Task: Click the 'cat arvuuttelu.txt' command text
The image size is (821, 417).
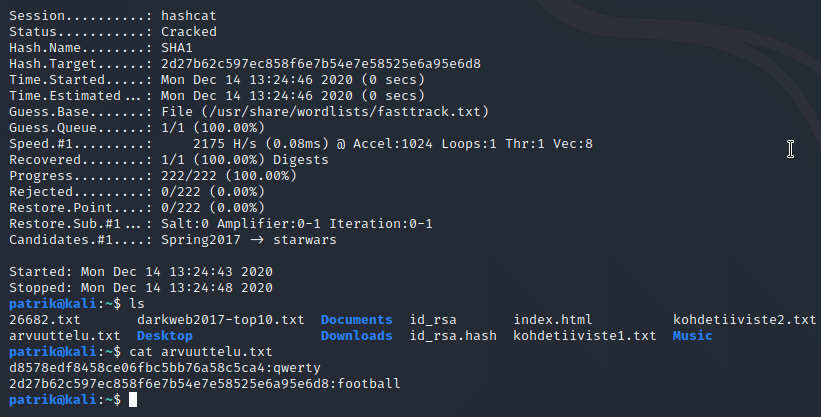Action: [x=197, y=352]
